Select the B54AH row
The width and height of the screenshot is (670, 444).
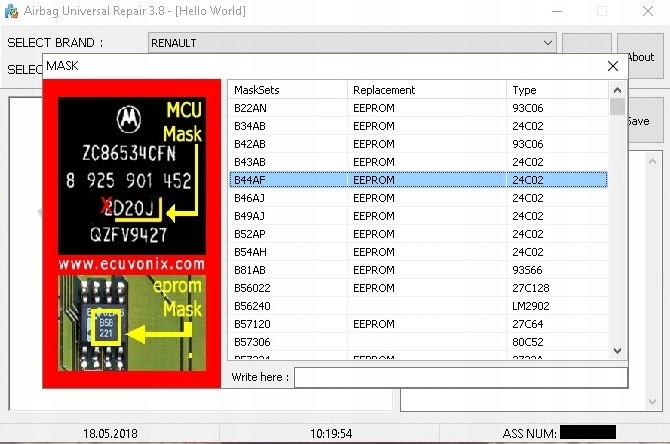pyautogui.click(x=418, y=252)
